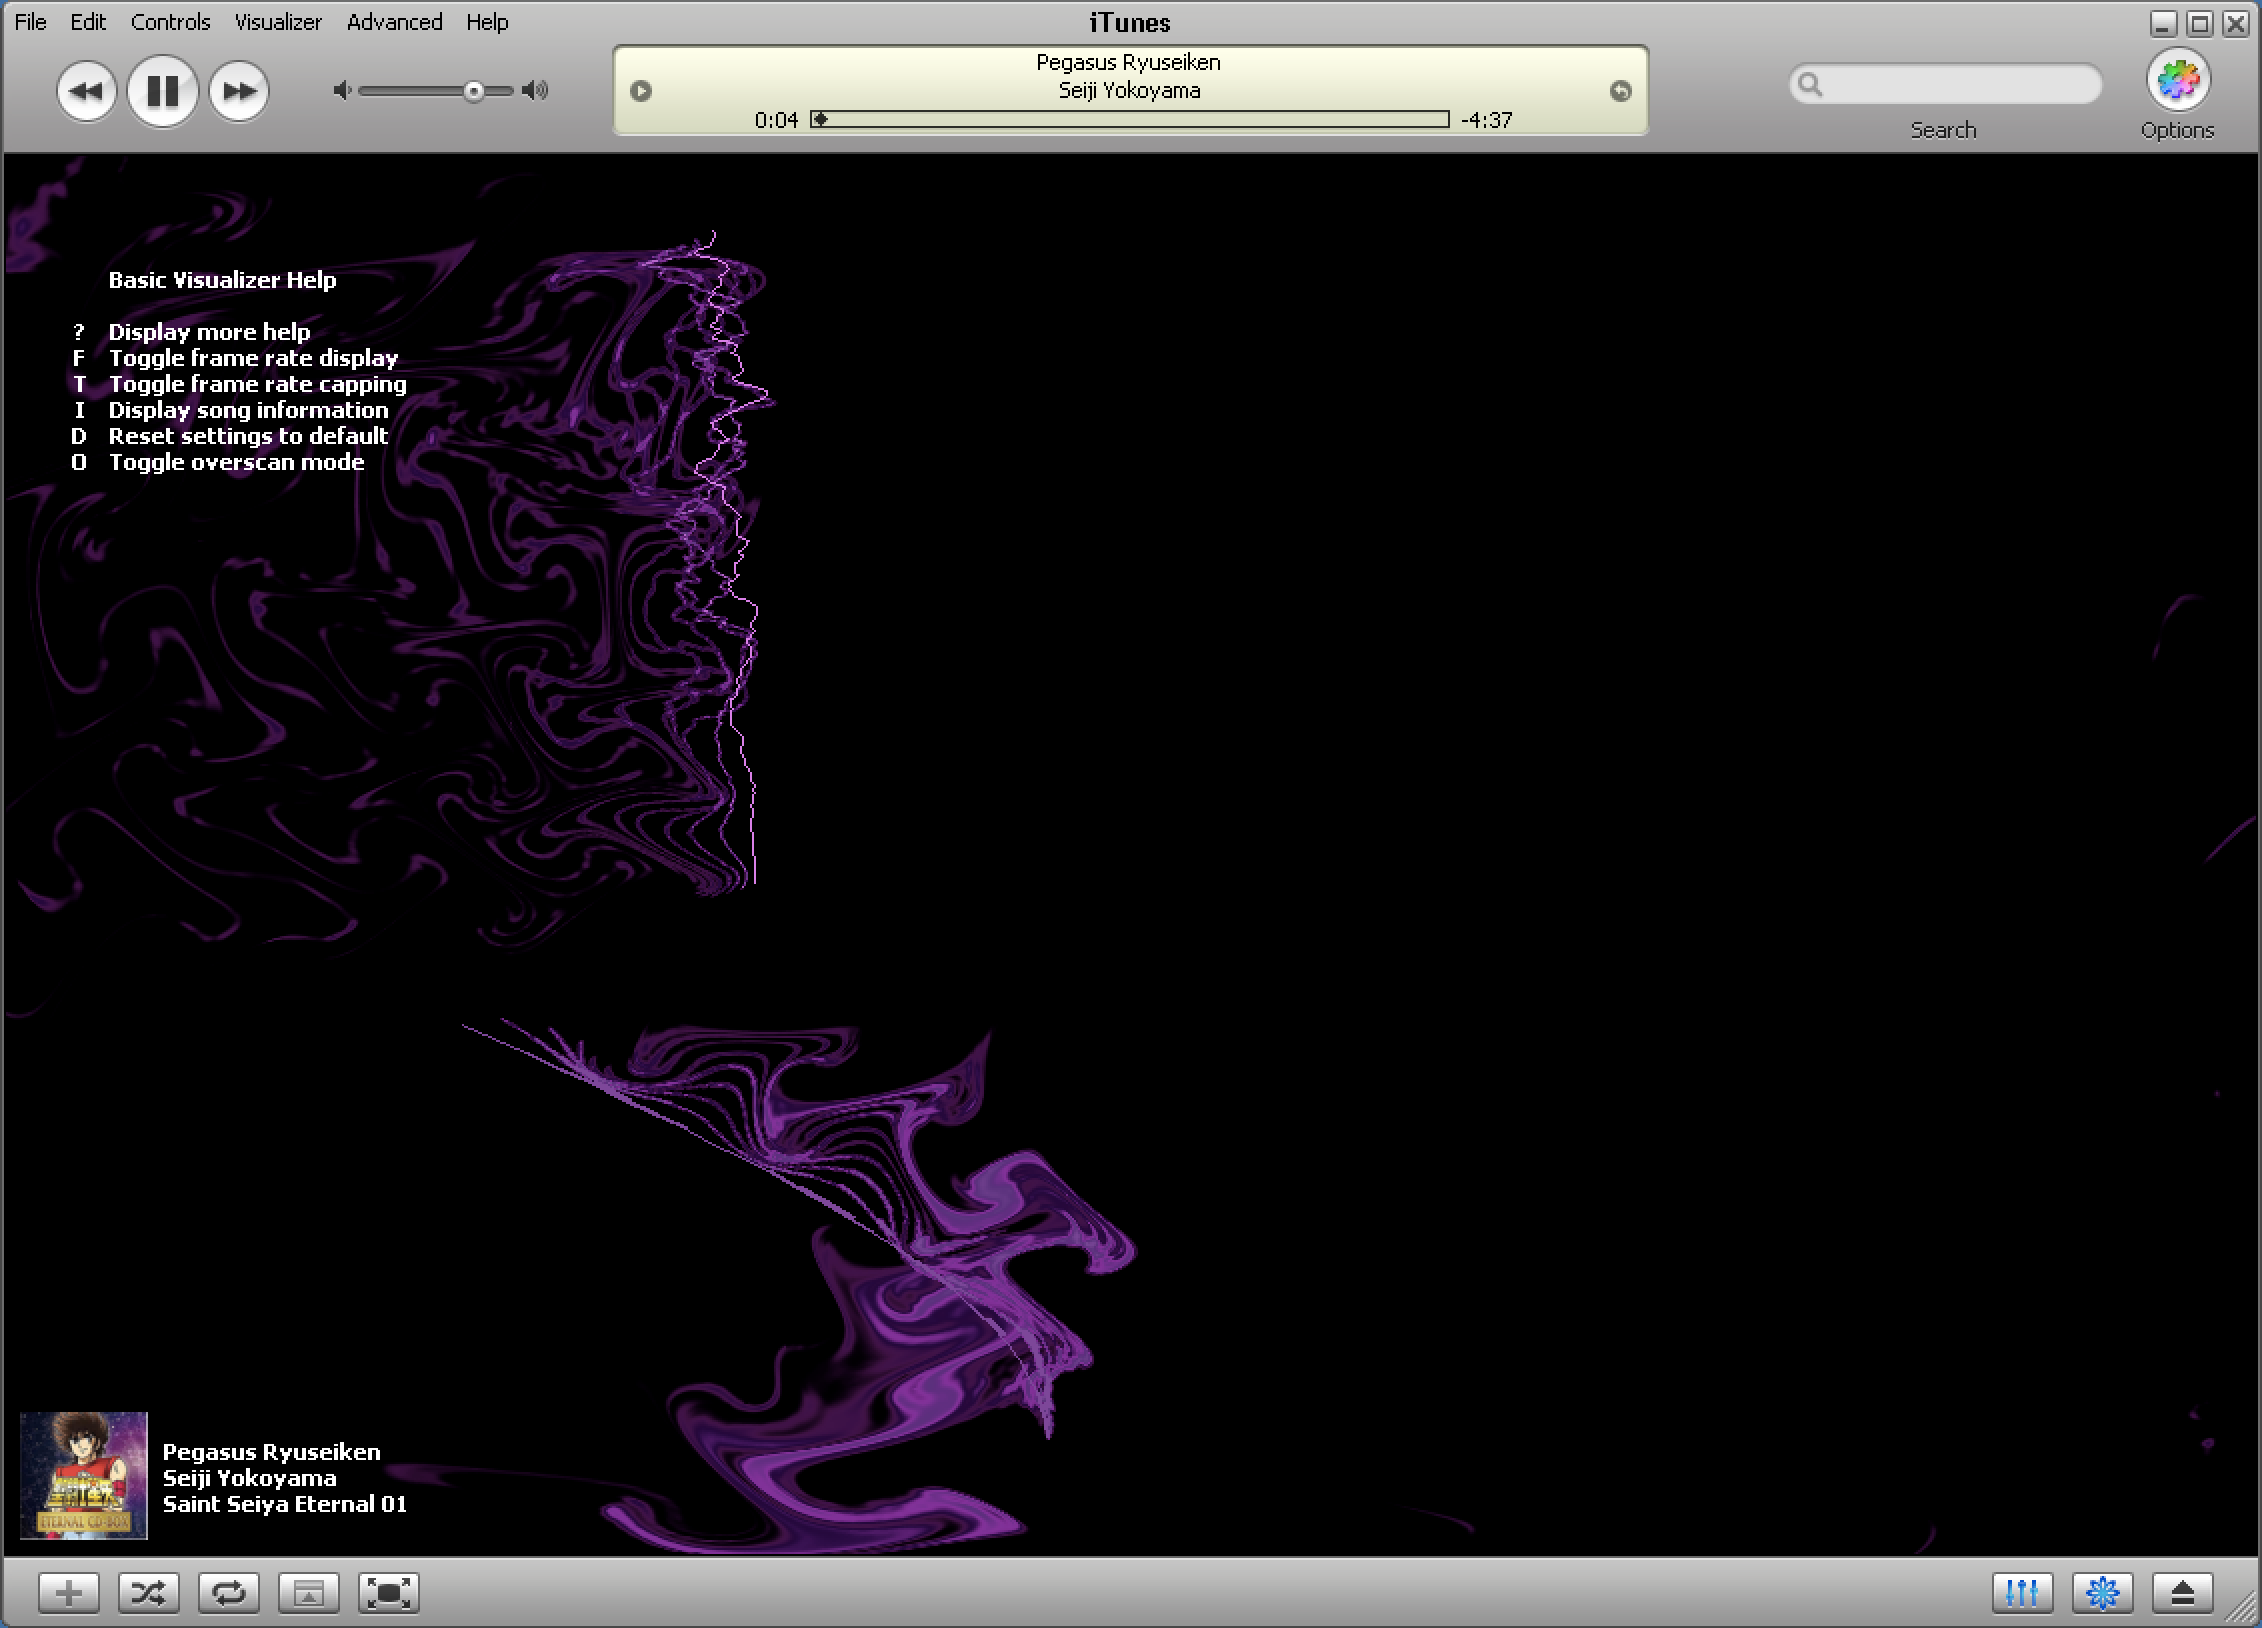2262x1628 pixels.
Task: Open the visualizer Options button
Action: [2177, 81]
